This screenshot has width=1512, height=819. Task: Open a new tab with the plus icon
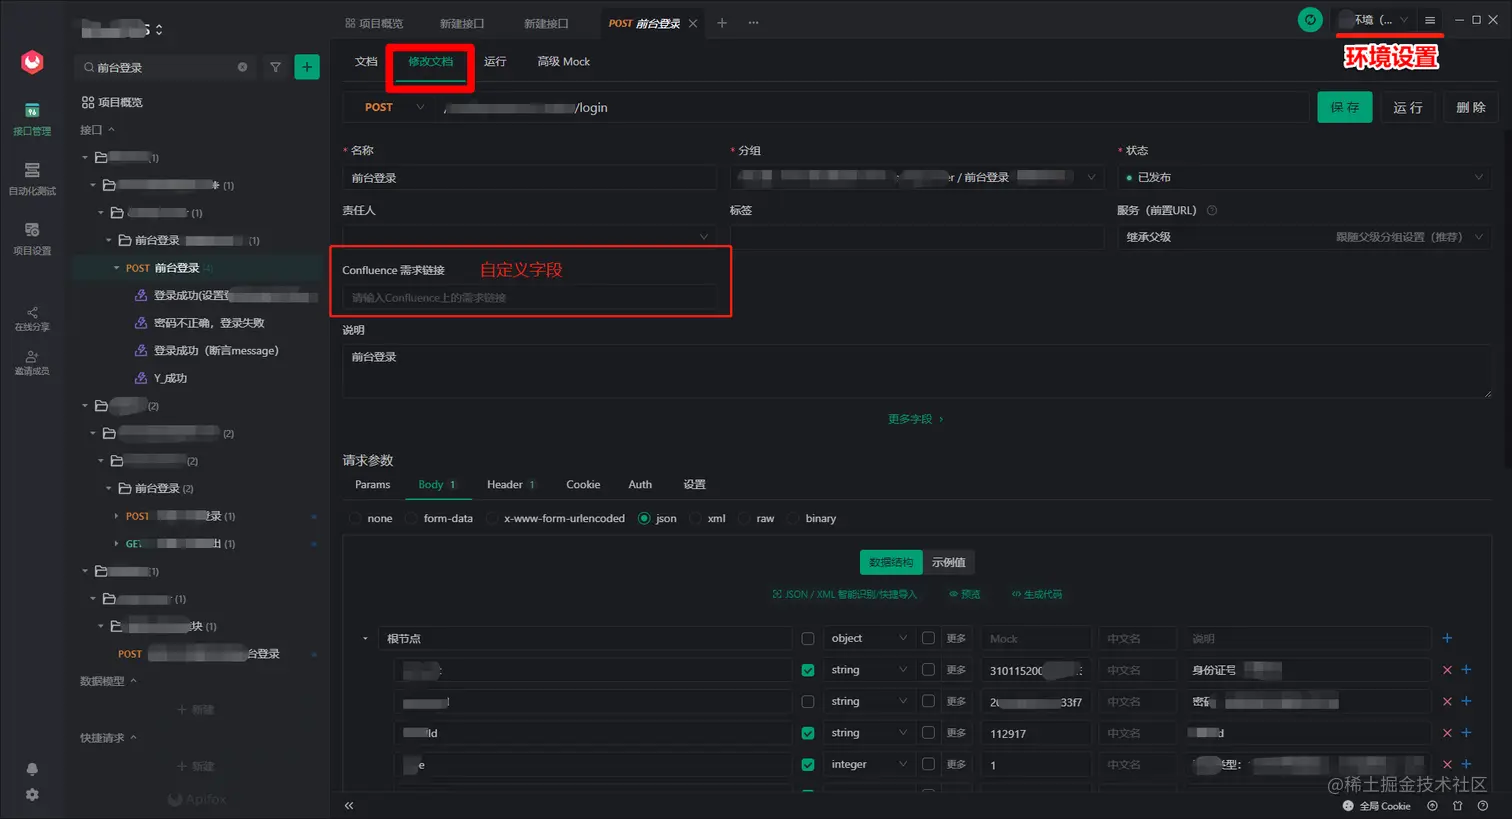click(722, 23)
